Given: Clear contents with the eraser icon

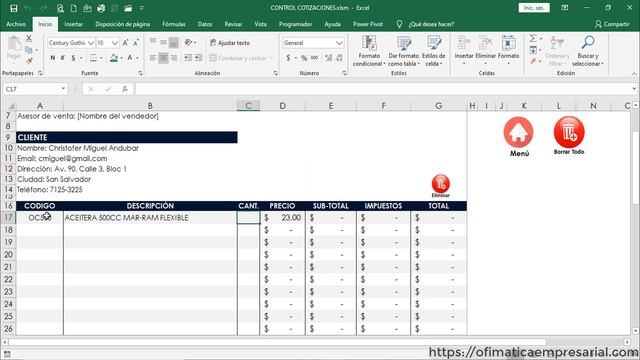Looking at the screenshot, I should pyautogui.click(x=533, y=61).
